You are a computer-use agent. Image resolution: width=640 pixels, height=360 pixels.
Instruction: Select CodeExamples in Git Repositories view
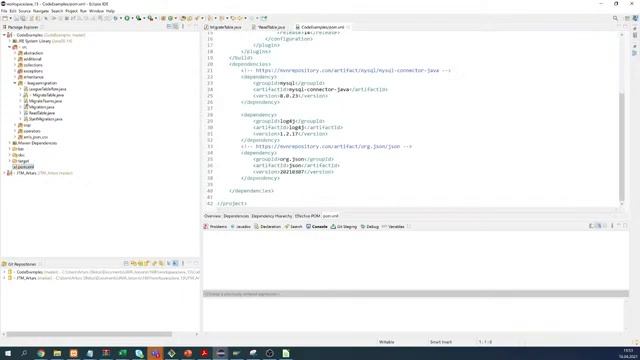coord(29,272)
